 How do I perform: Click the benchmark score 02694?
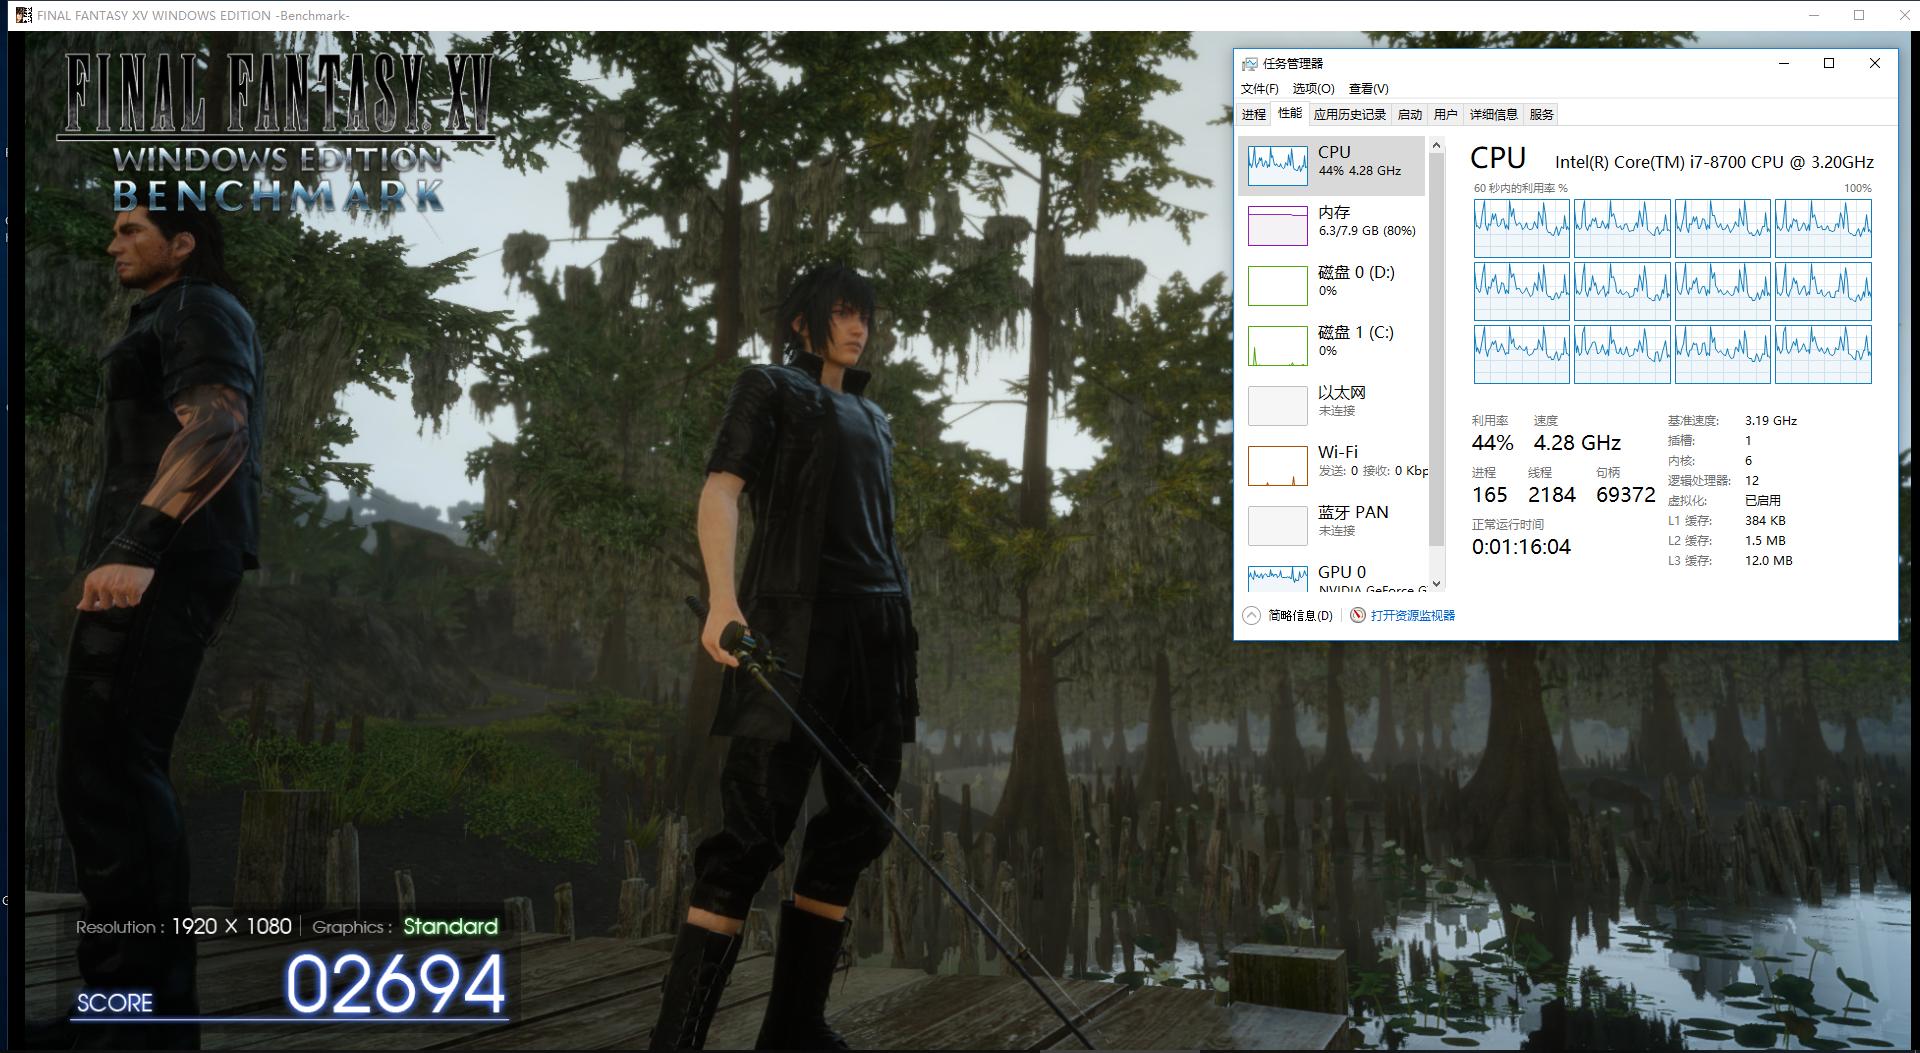point(396,984)
